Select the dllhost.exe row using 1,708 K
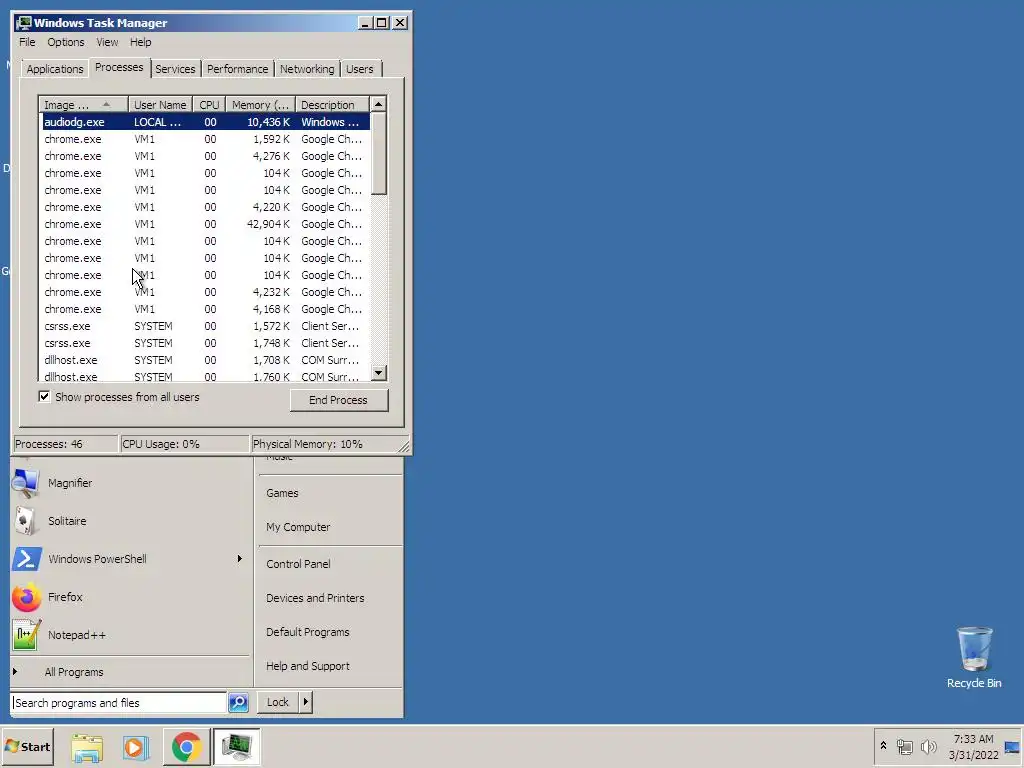 pos(205,360)
